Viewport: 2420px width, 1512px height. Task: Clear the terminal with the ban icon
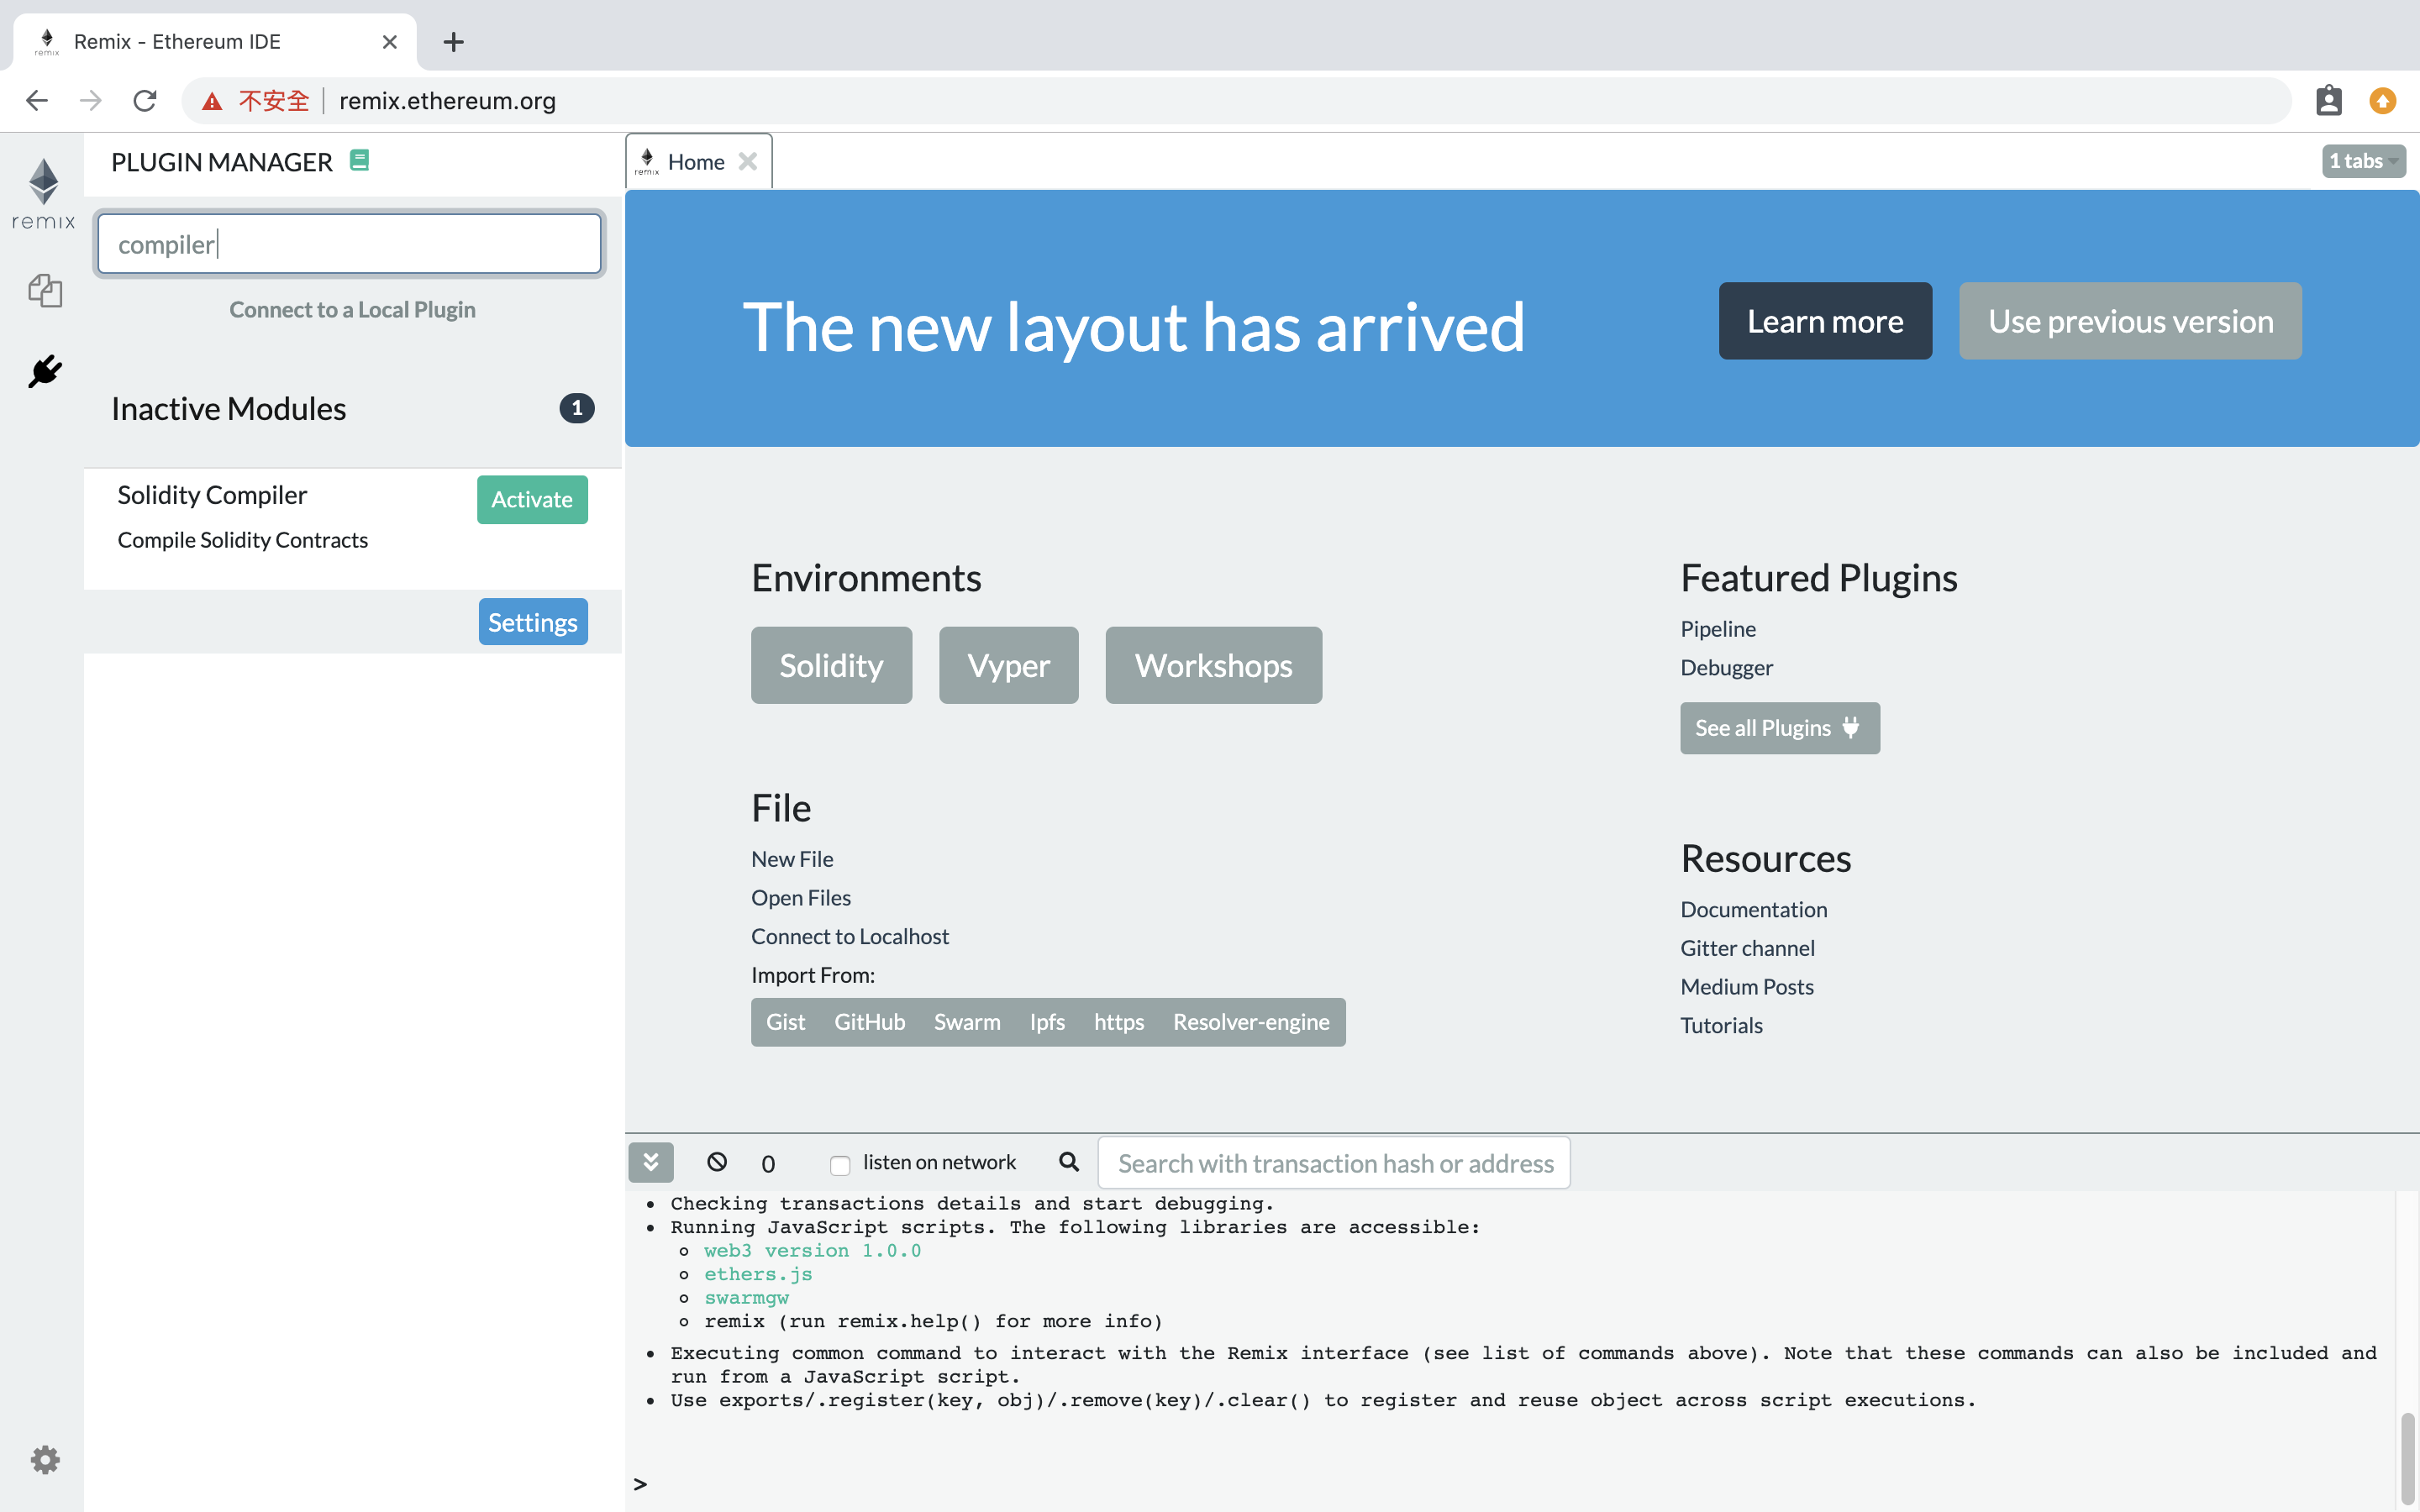[x=717, y=1162]
